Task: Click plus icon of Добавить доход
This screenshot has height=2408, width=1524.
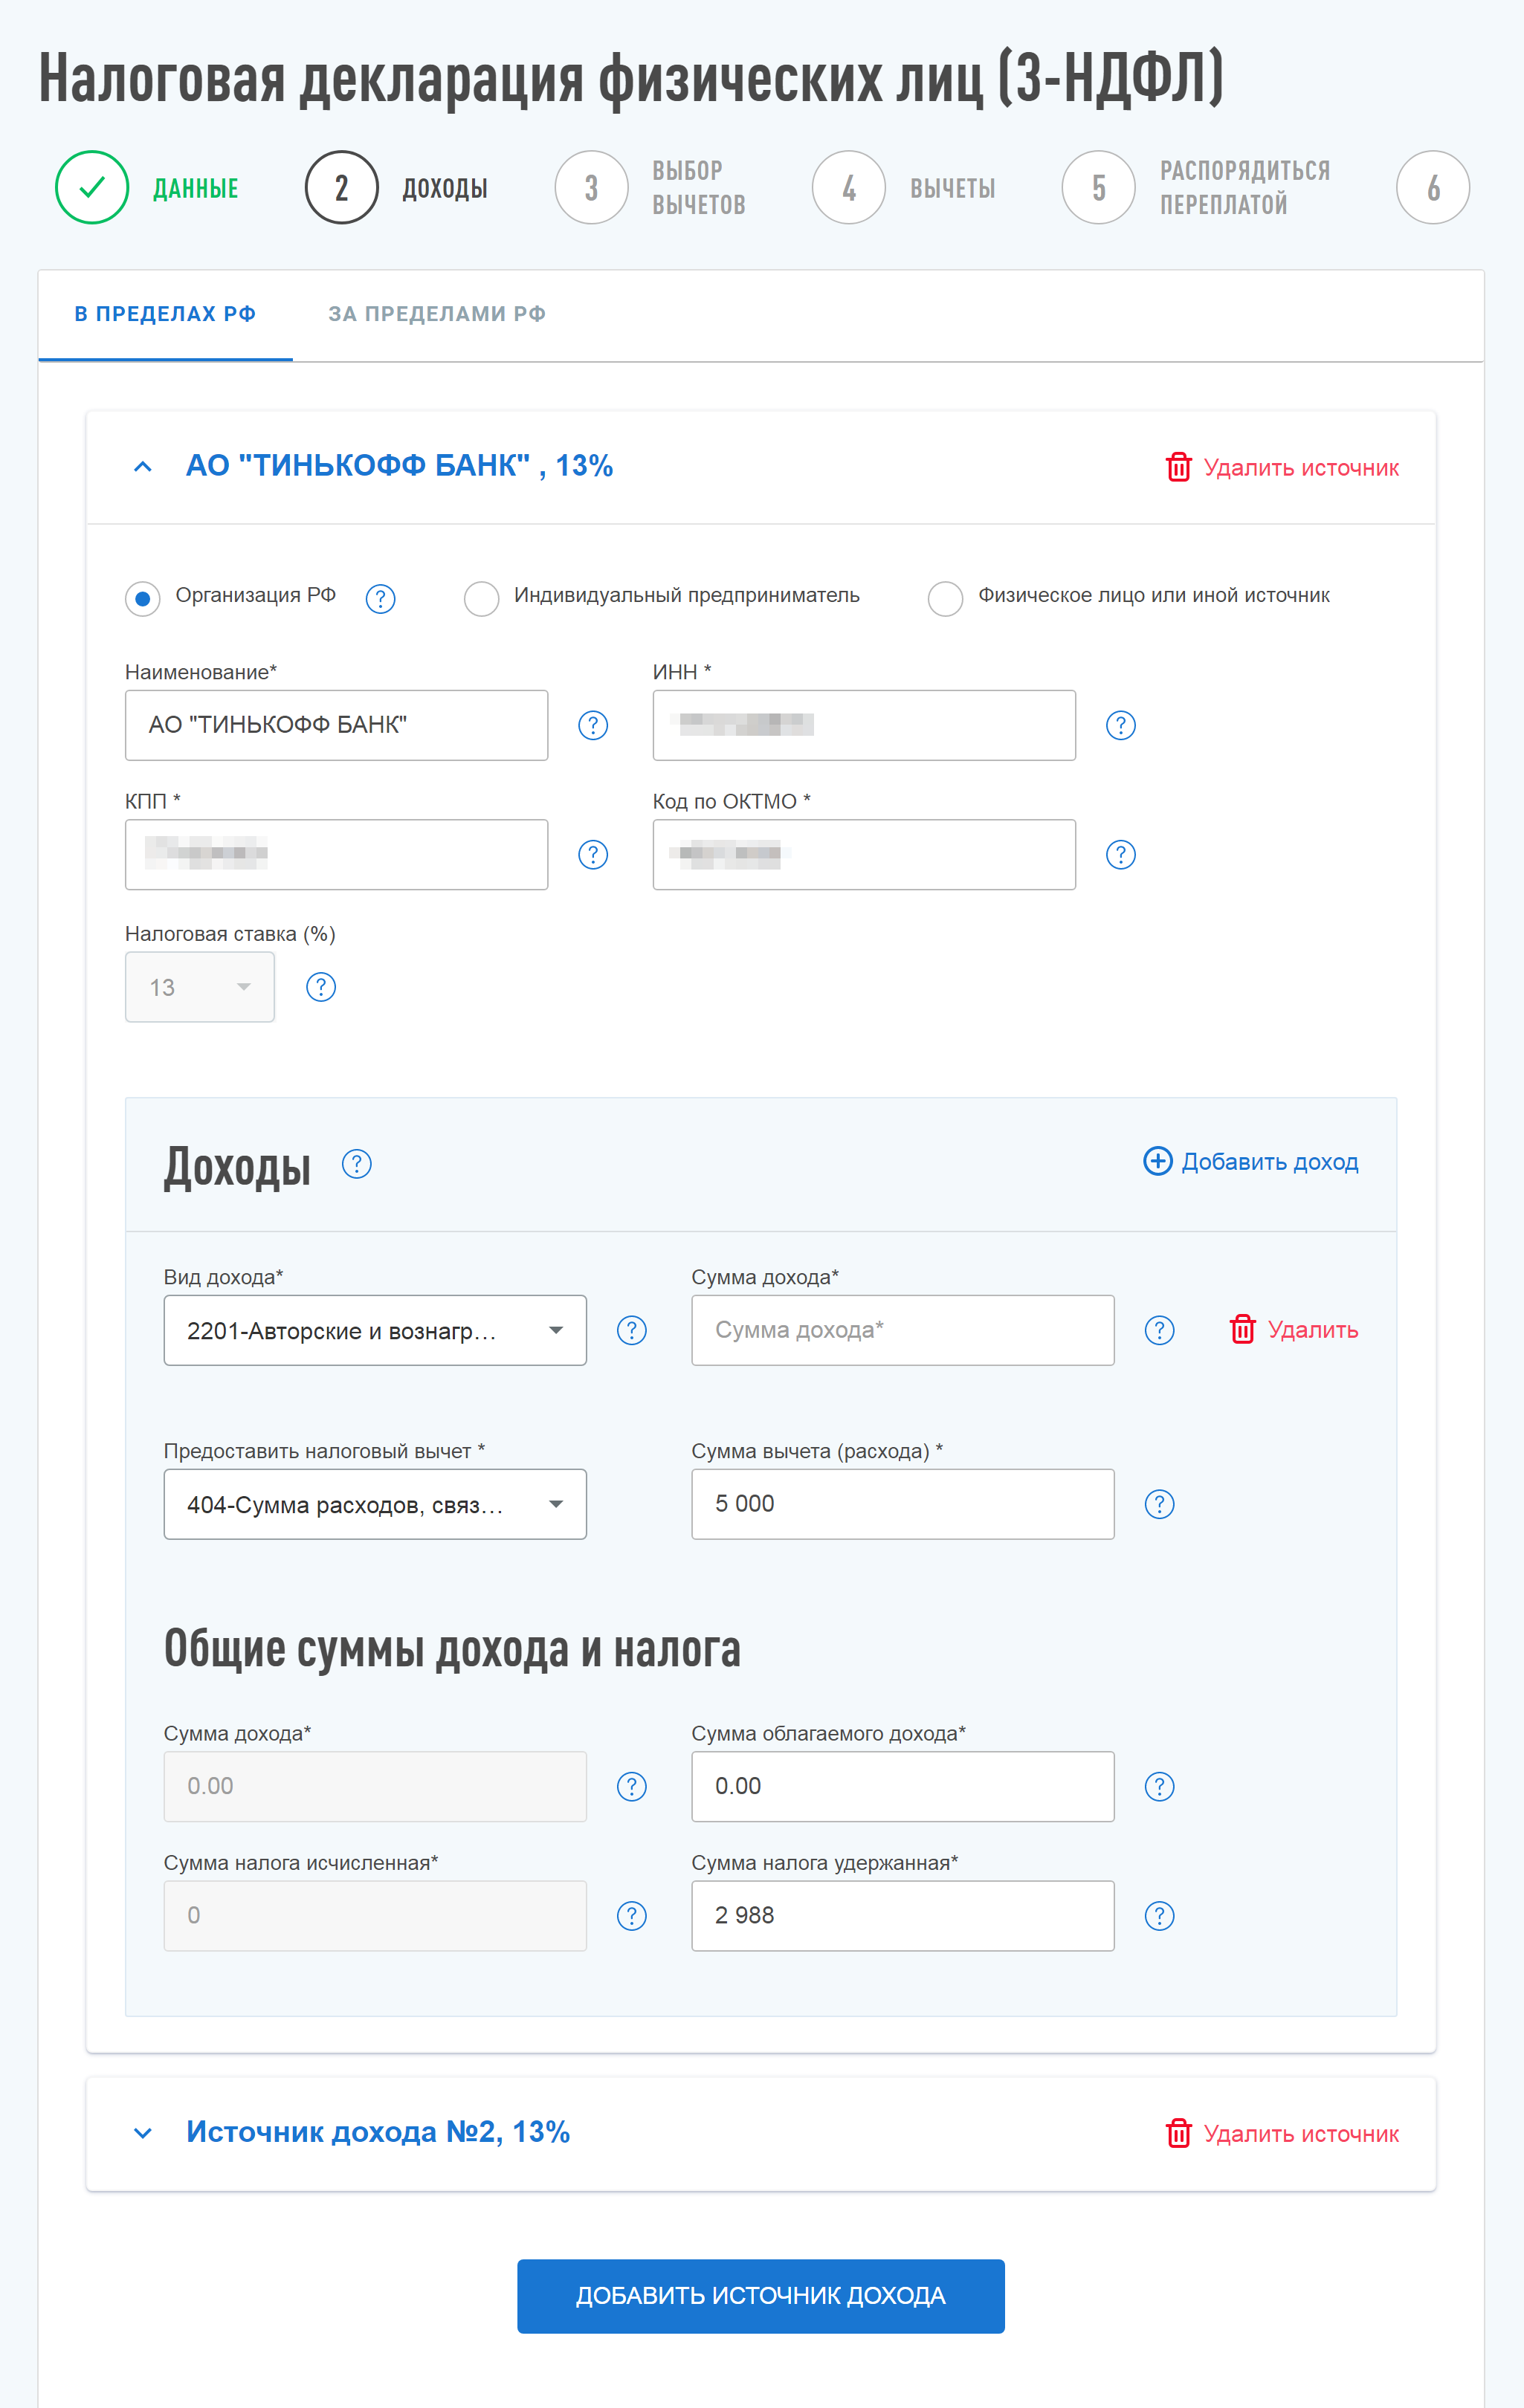Action: tap(1158, 1161)
